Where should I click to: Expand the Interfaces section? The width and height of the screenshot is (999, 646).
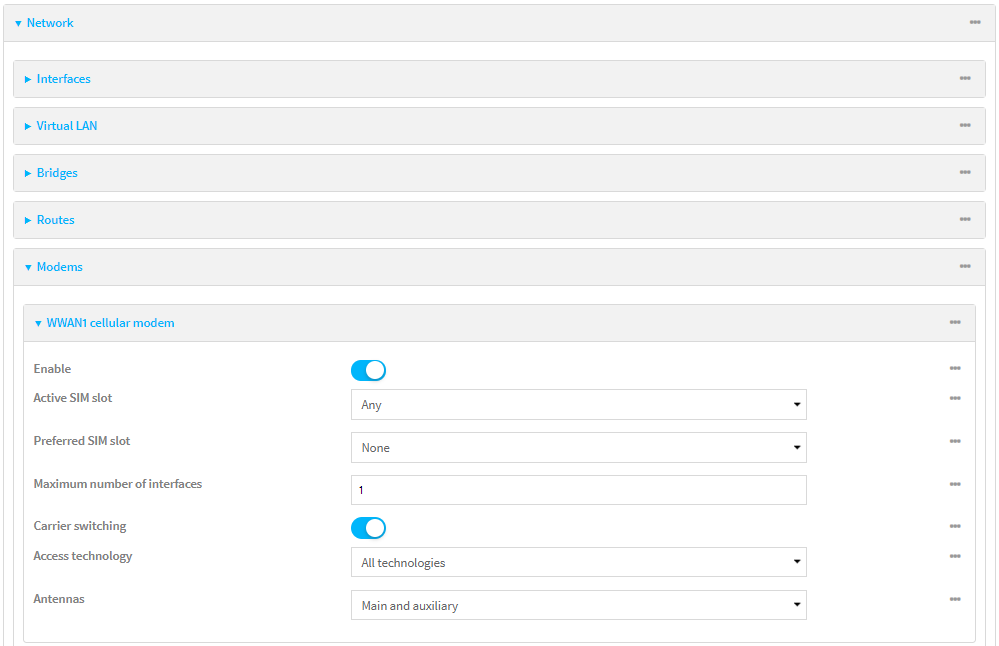pos(64,78)
